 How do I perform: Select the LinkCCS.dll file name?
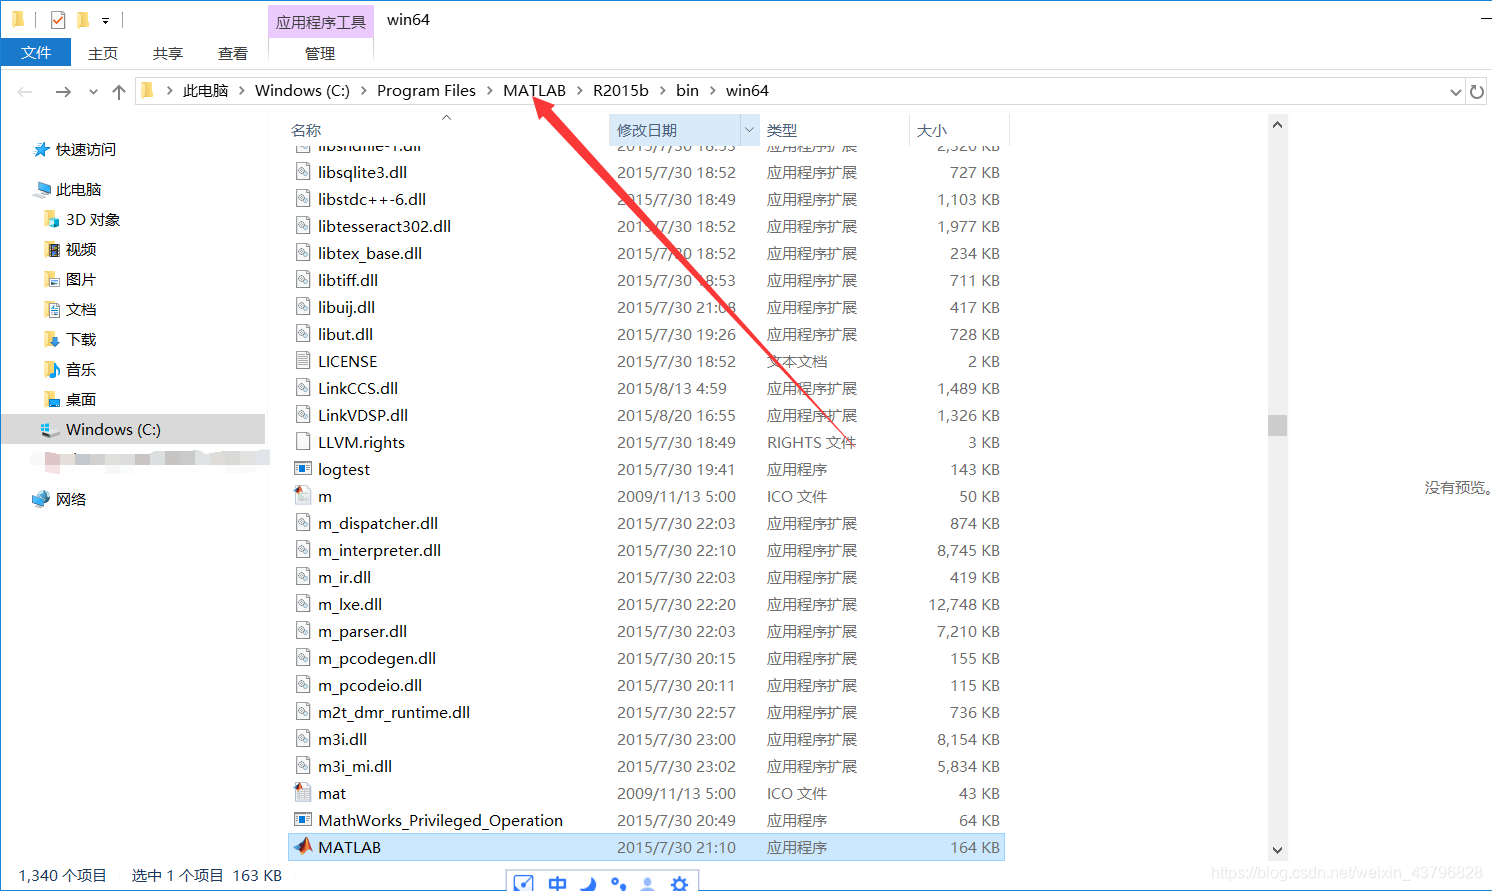[358, 388]
